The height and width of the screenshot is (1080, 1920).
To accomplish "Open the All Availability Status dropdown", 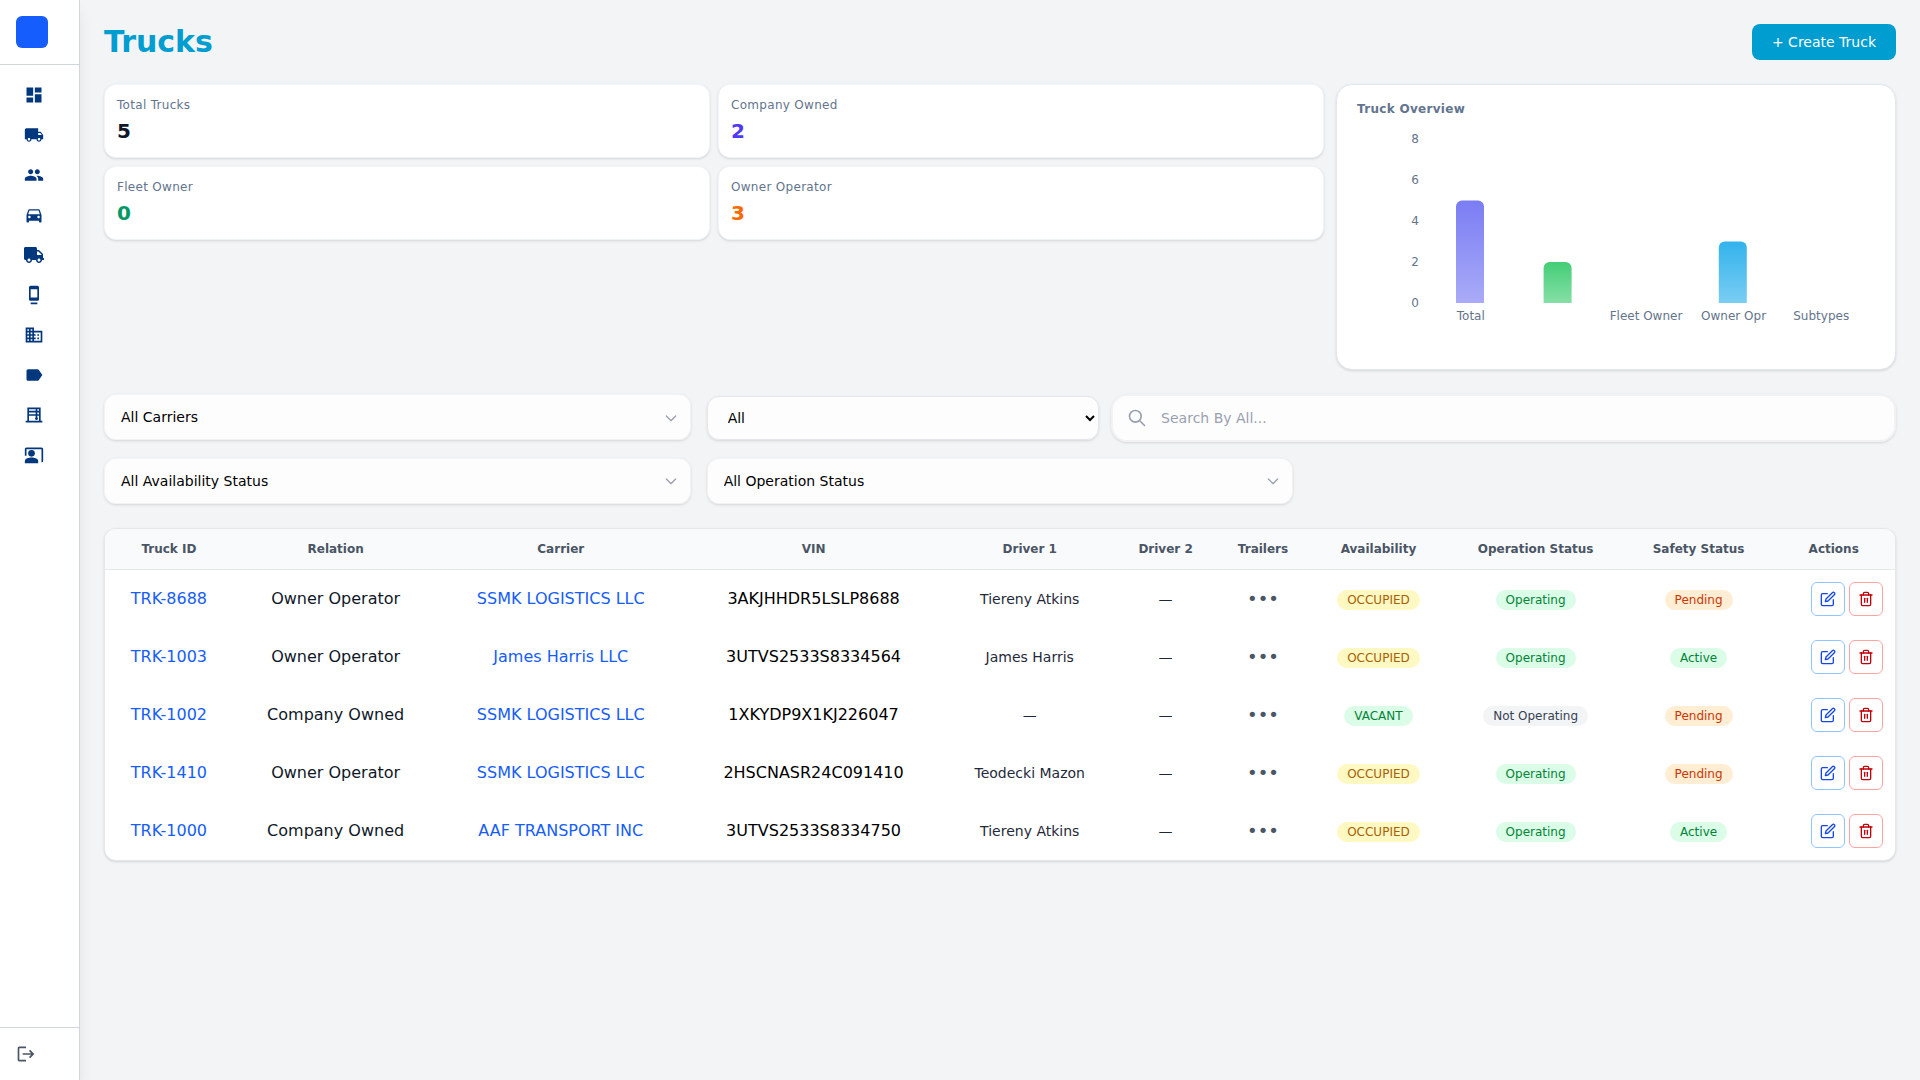I will [397, 481].
